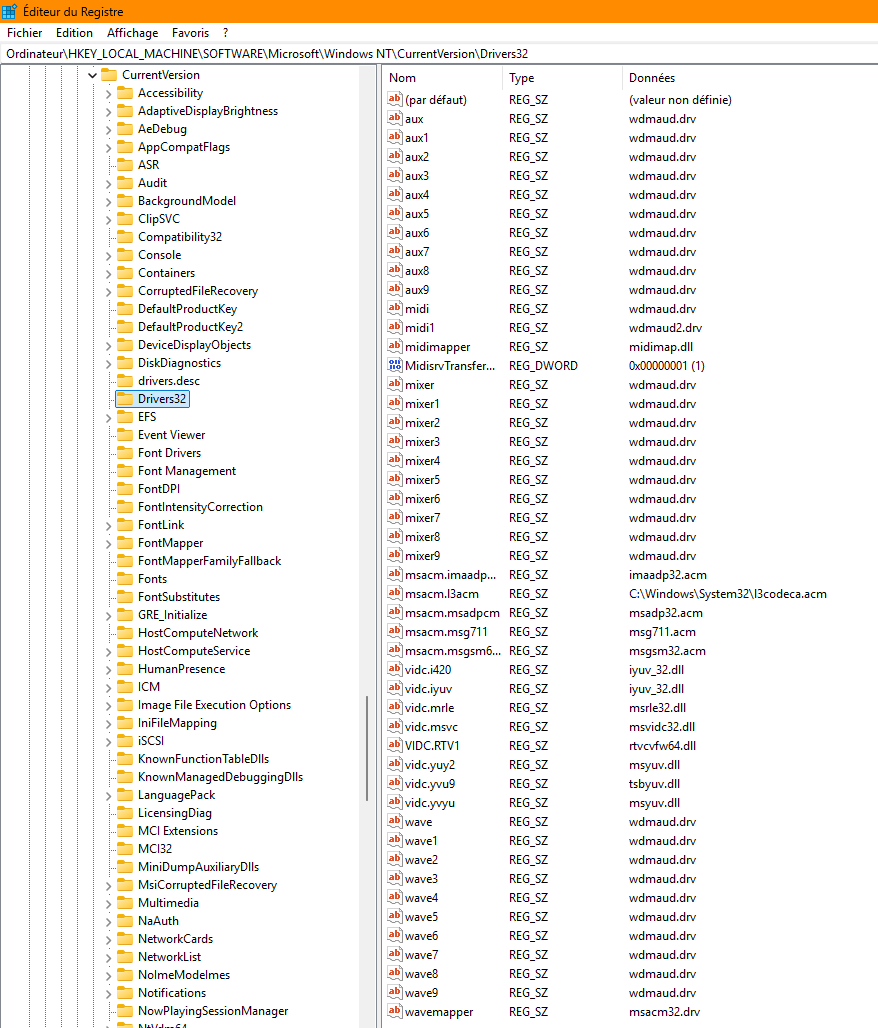The image size is (878, 1028).
Task: Click the folder icon beside Font Drivers
Action: pyautogui.click(x=125, y=453)
